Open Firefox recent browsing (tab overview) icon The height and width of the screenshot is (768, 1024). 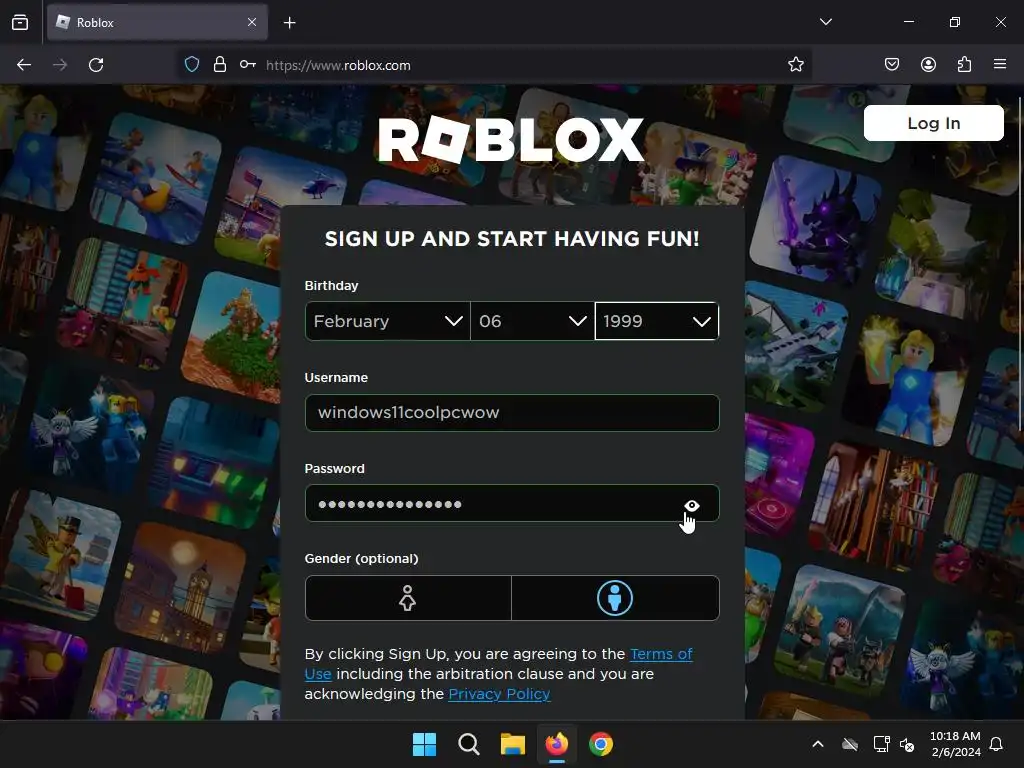coord(20,22)
